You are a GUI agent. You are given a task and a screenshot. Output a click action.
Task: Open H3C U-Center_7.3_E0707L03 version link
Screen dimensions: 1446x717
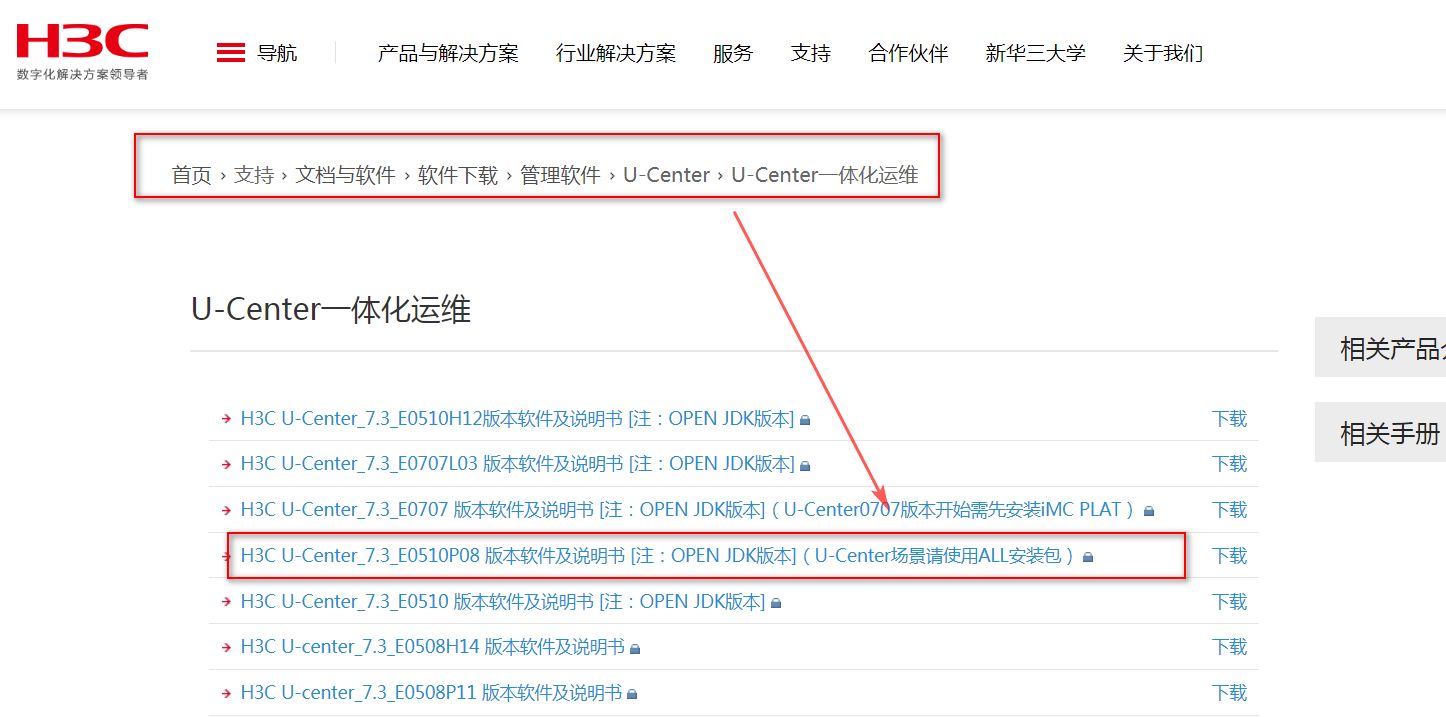[517, 464]
